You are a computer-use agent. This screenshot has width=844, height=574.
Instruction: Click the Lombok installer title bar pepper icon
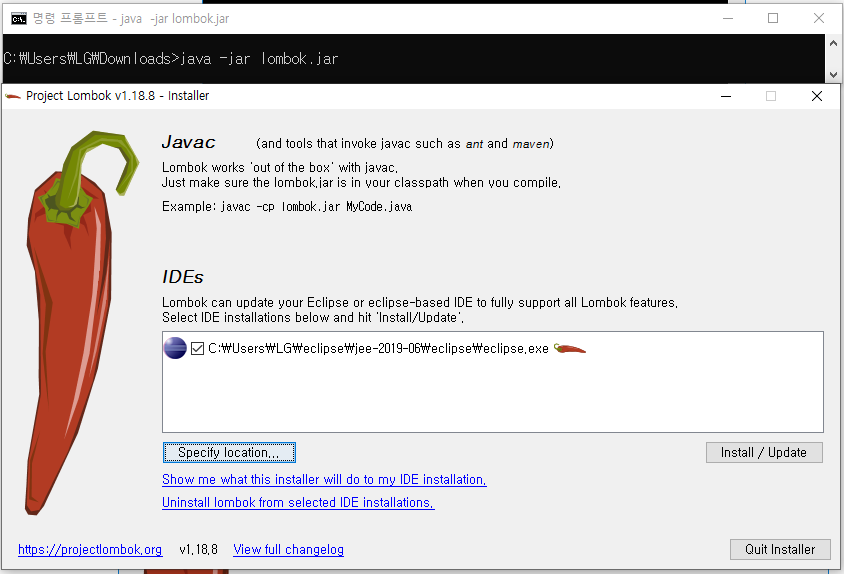click(13, 96)
